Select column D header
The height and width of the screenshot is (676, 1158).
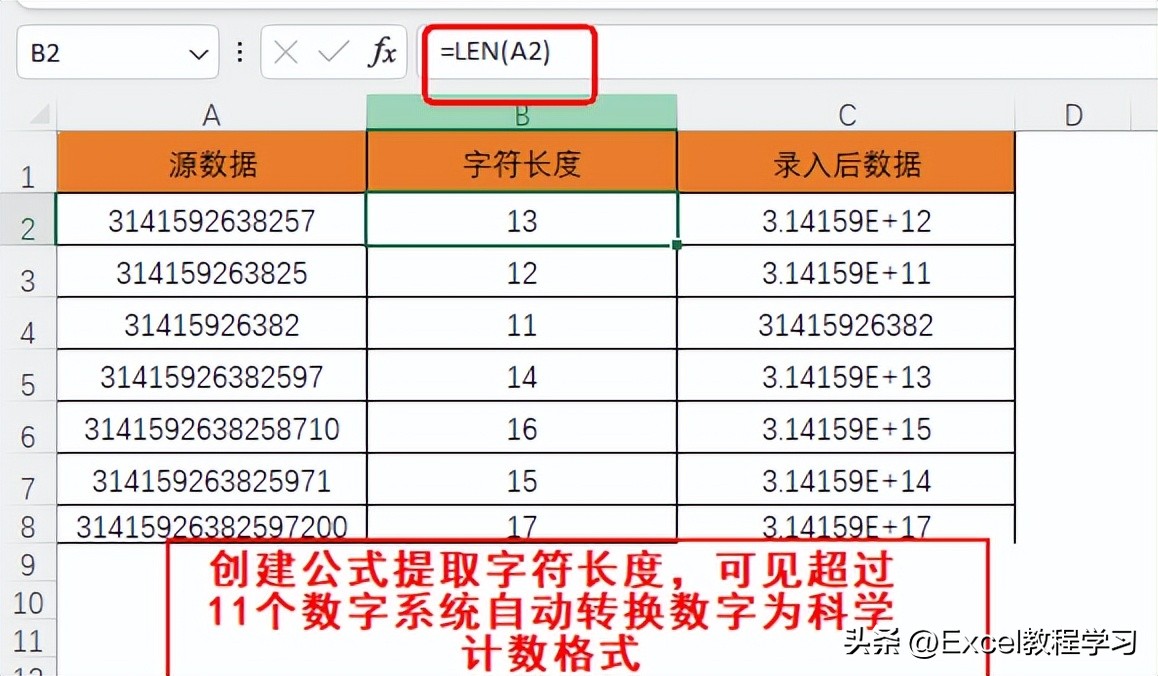(x=1072, y=113)
